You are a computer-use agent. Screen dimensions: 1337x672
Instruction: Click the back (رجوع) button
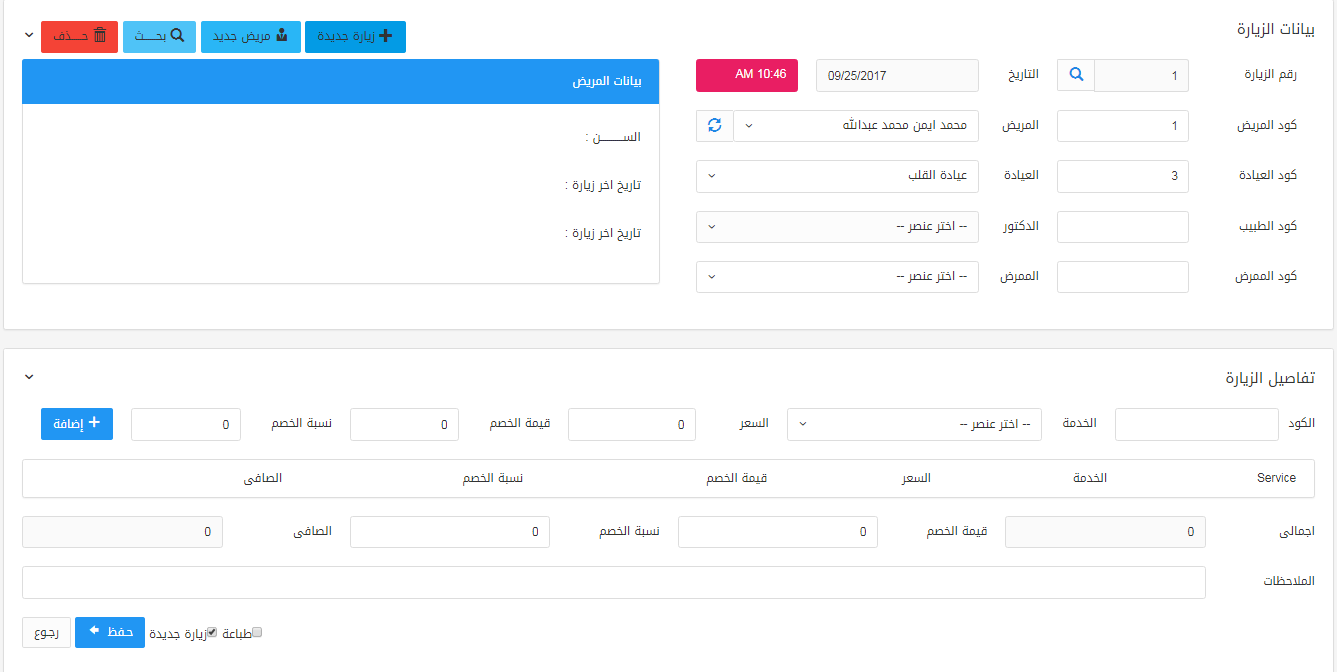coord(47,633)
